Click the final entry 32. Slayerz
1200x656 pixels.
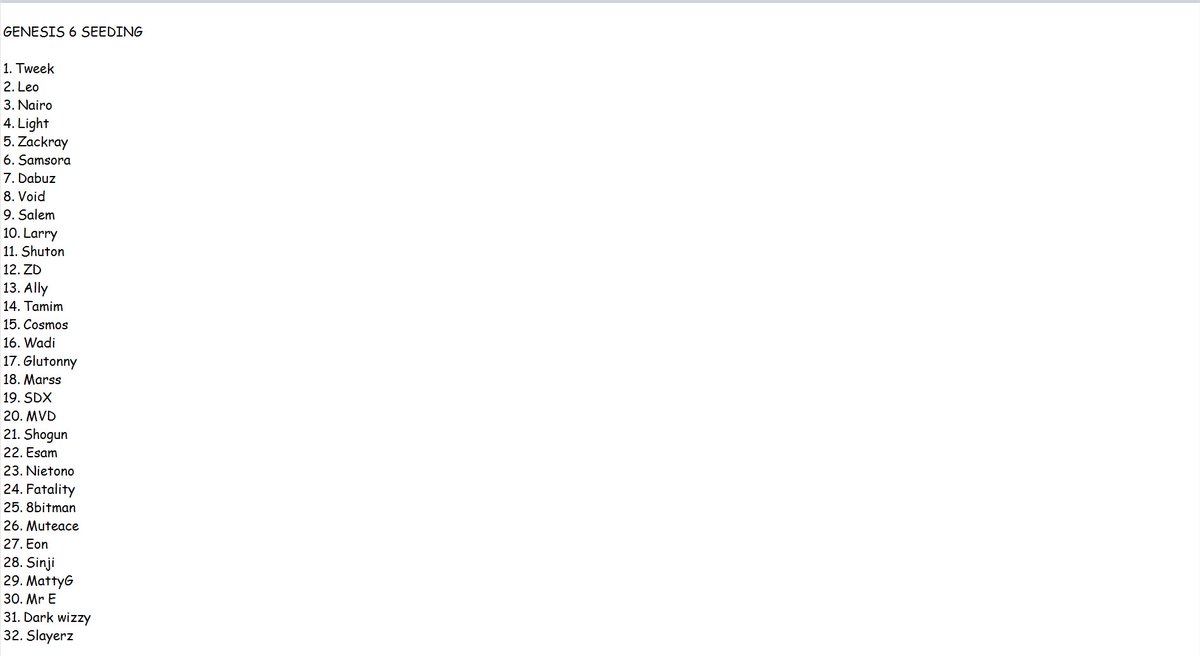(x=38, y=636)
